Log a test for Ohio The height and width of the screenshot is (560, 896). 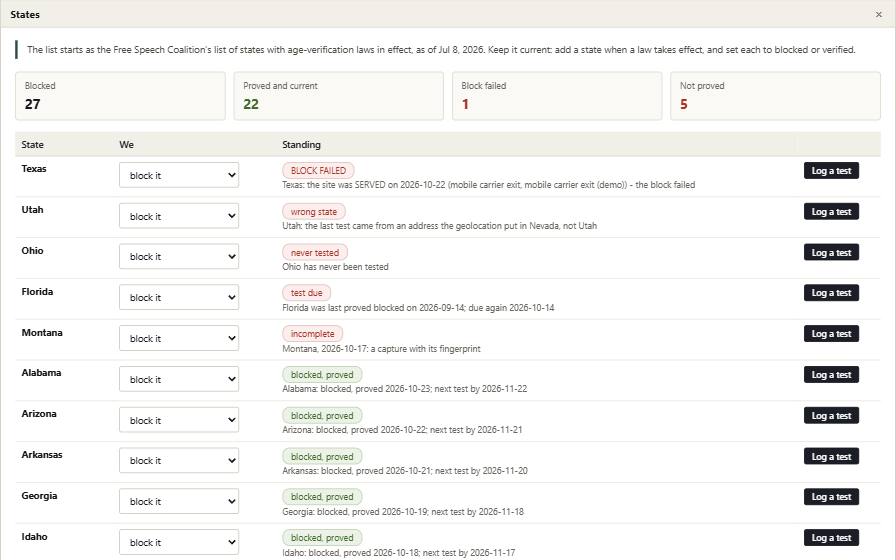[831, 252]
